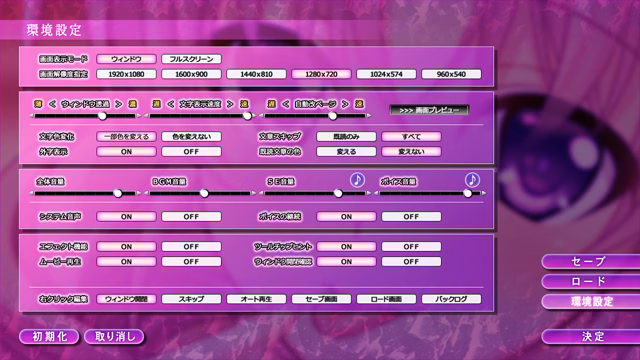The image size is (640, 360).
Task: Click the 文字表示速度 slider handle
Action: (247, 116)
